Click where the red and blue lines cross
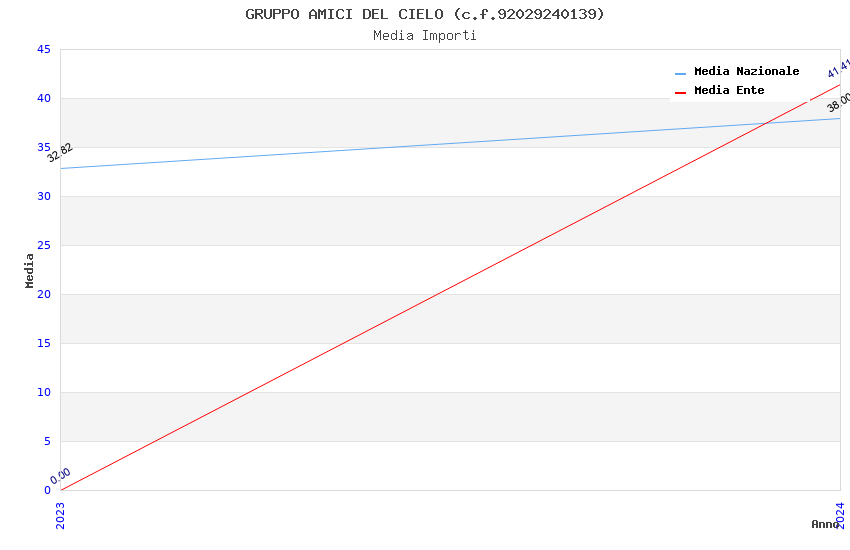Image resolution: width=850 pixels, height=550 pixels. [765, 123]
